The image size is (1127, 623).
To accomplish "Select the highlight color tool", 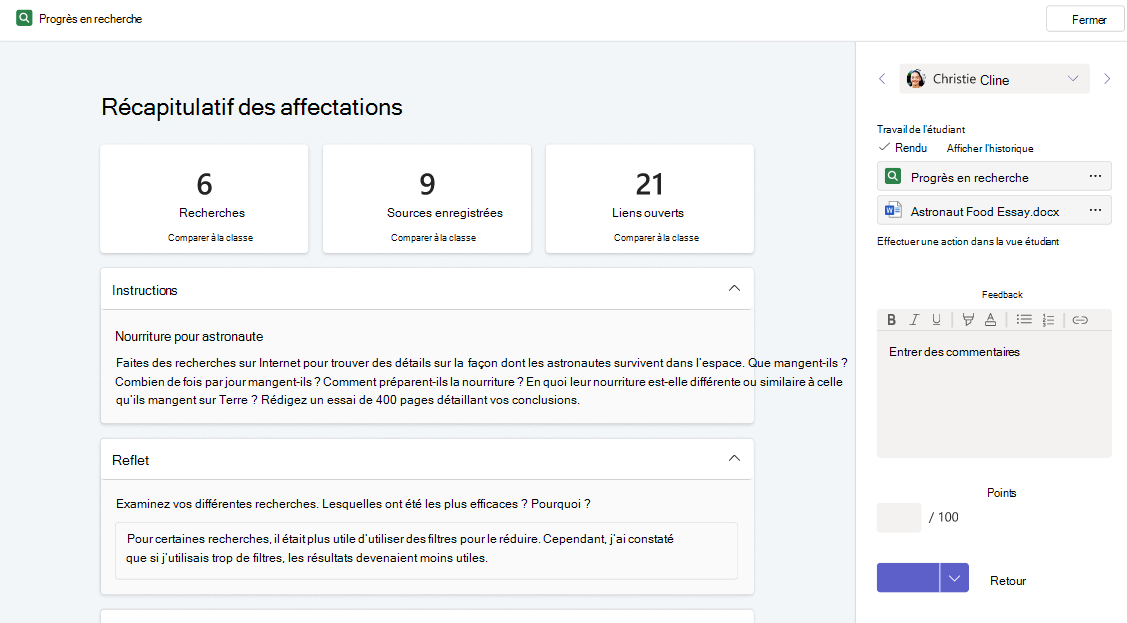I will click(968, 320).
